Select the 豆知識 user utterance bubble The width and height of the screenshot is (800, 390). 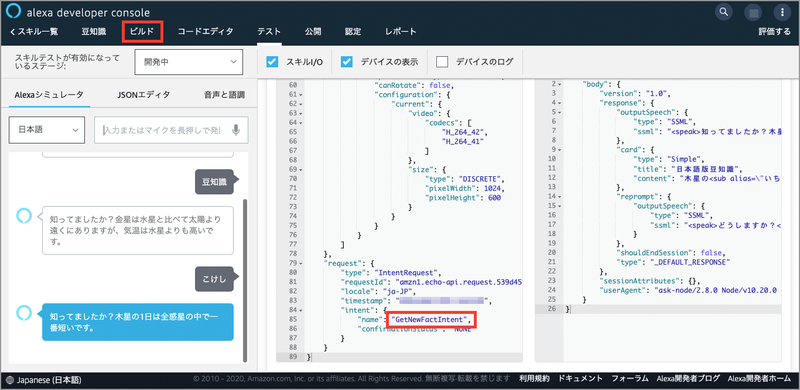[214, 182]
